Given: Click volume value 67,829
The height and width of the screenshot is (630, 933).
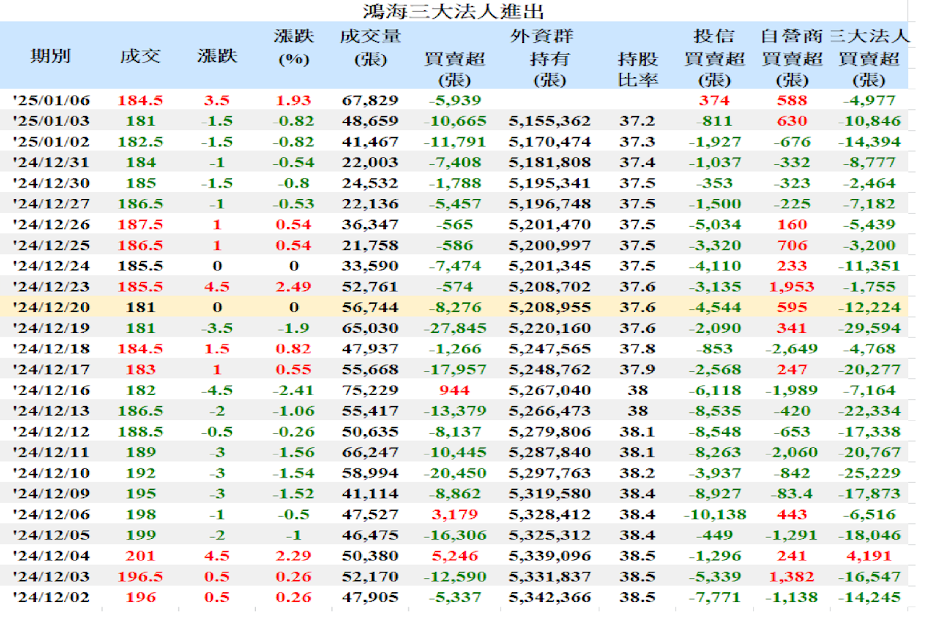Looking at the screenshot, I should [x=370, y=101].
